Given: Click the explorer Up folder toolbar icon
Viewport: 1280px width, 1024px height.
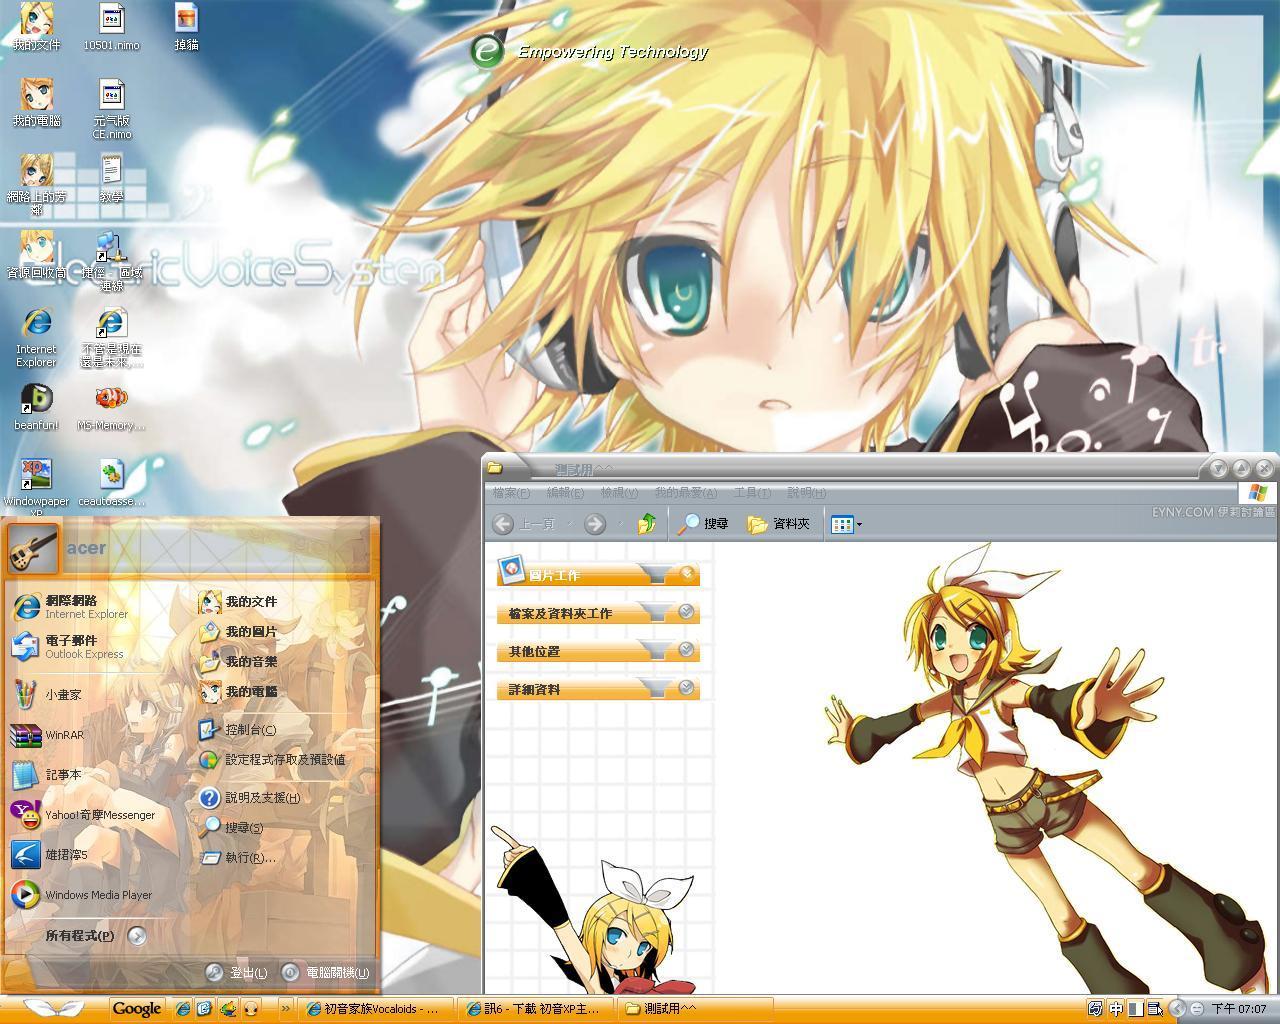Looking at the screenshot, I should click(647, 523).
